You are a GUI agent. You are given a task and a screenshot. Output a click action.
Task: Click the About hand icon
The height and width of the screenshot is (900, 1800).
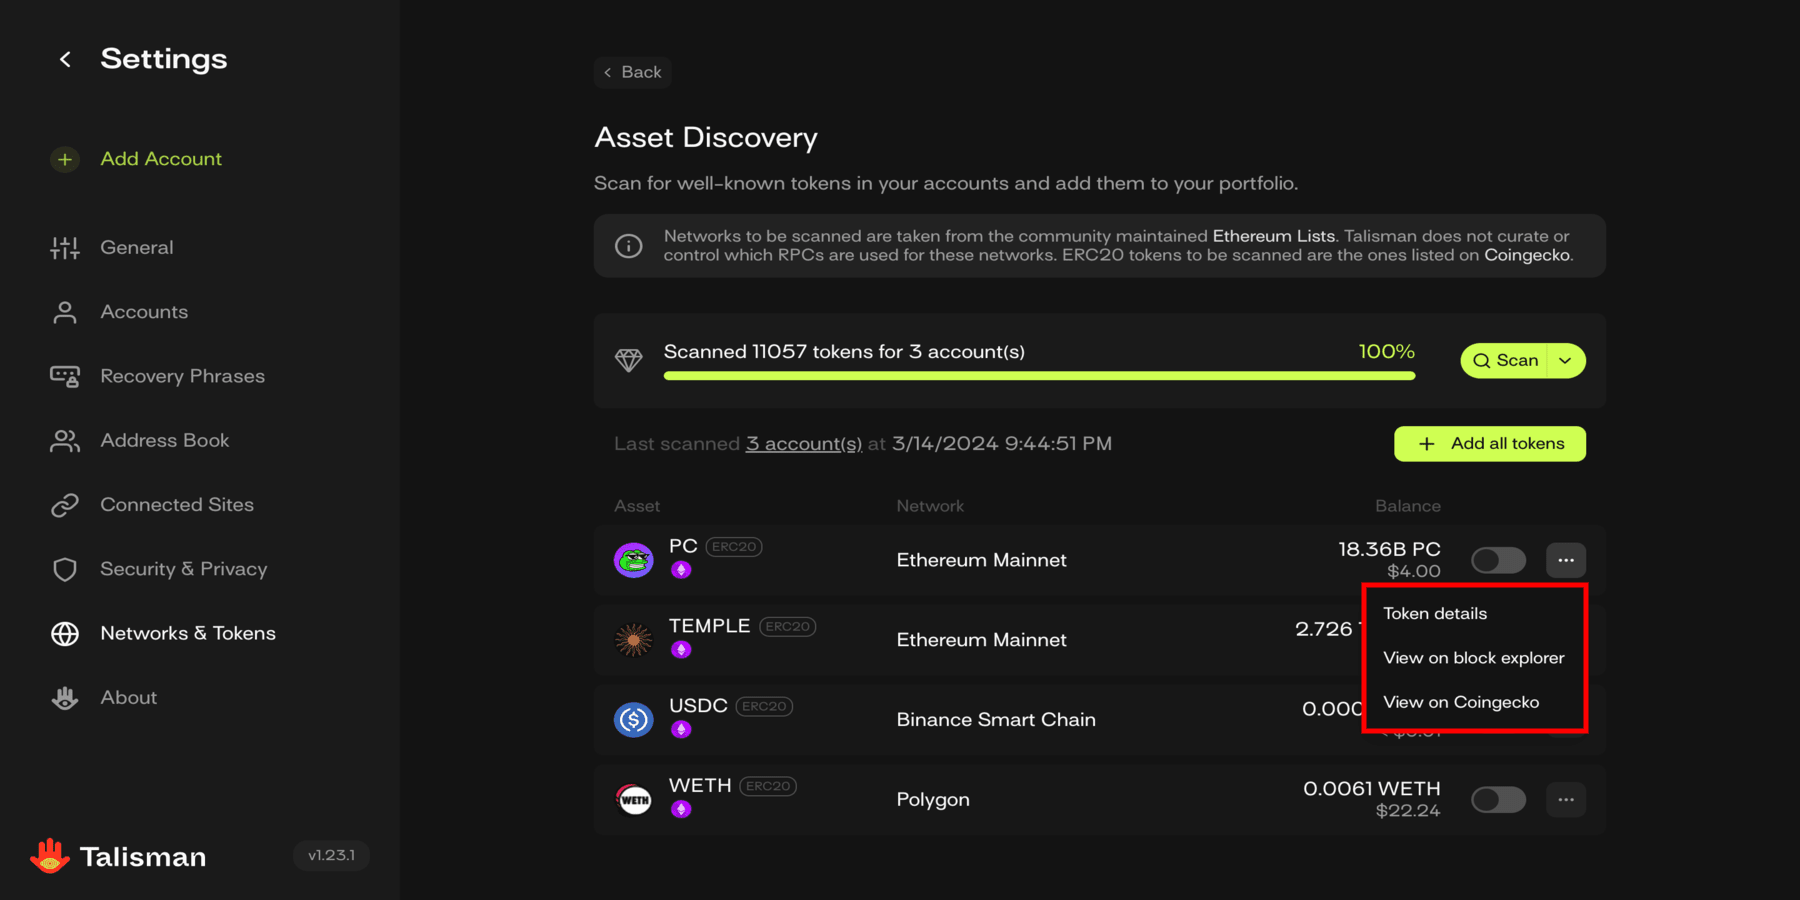tap(65, 698)
